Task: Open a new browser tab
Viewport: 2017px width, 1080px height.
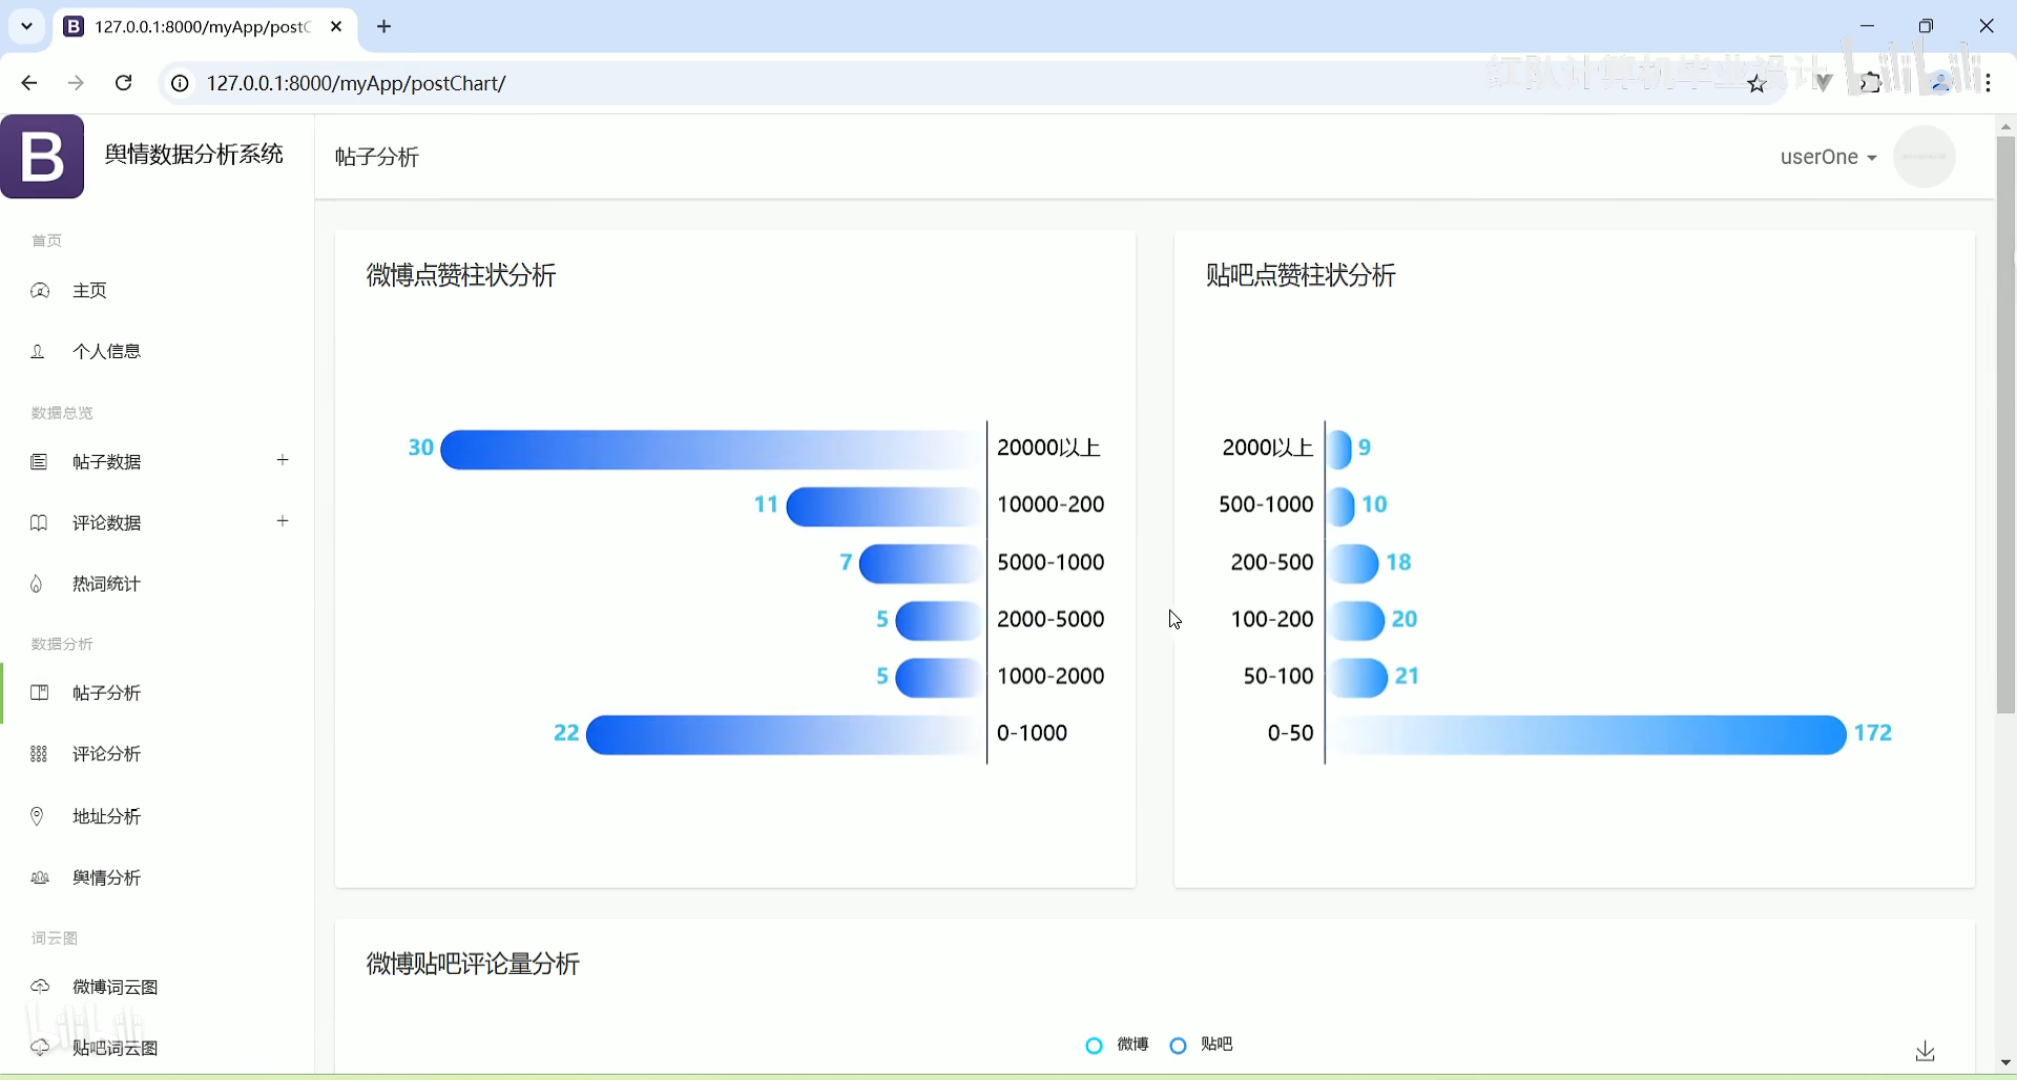Action: (x=384, y=27)
